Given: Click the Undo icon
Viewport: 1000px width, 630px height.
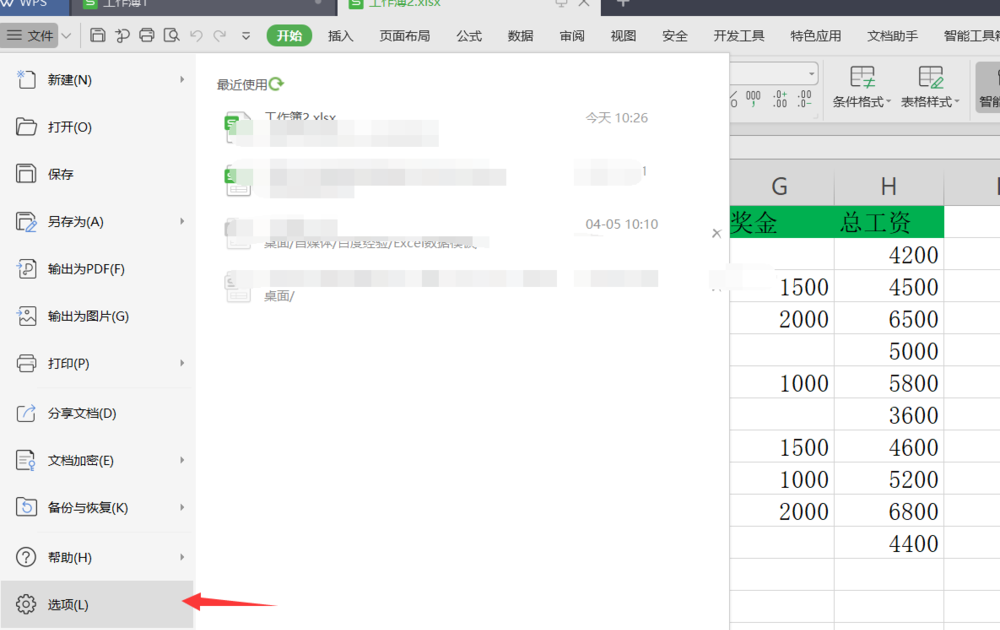Looking at the screenshot, I should pyautogui.click(x=197, y=34).
